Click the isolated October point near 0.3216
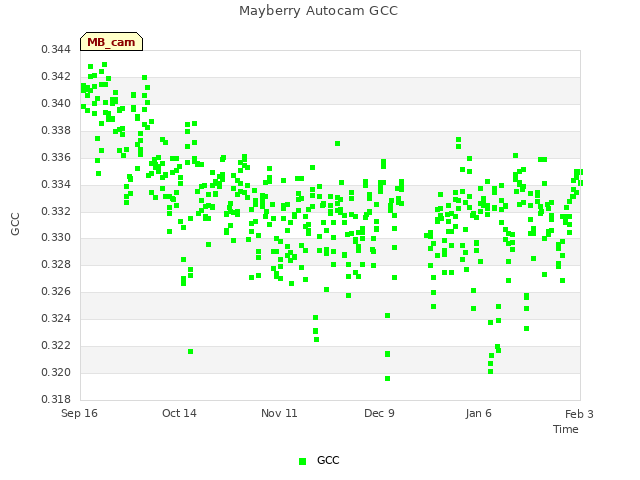This screenshot has width=640, height=480. click(x=190, y=351)
